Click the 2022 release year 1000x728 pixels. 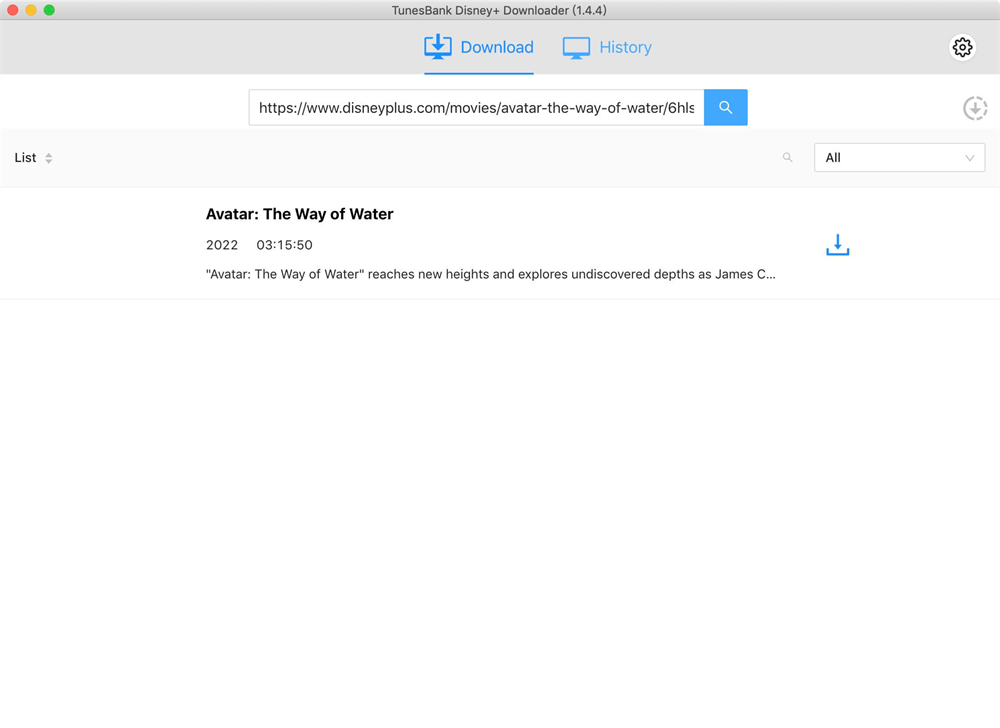[x=222, y=245]
